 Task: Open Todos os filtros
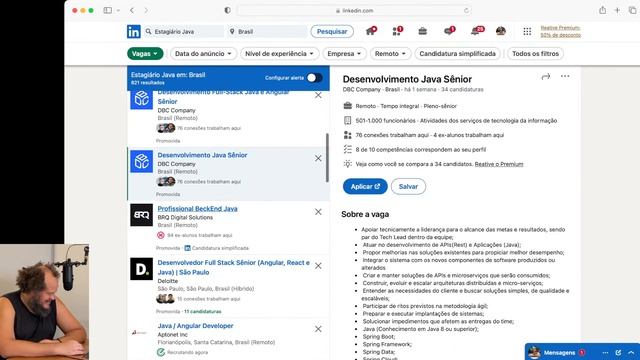(x=535, y=53)
